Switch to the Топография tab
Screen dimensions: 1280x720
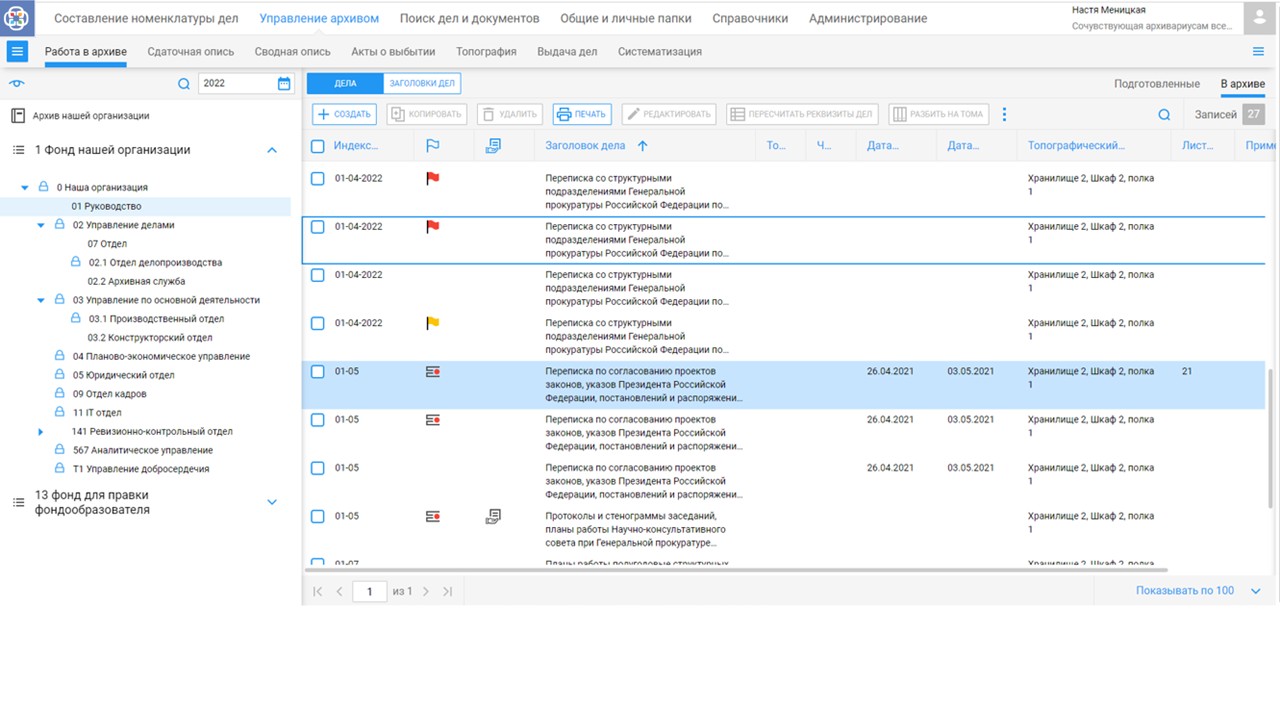pos(486,52)
